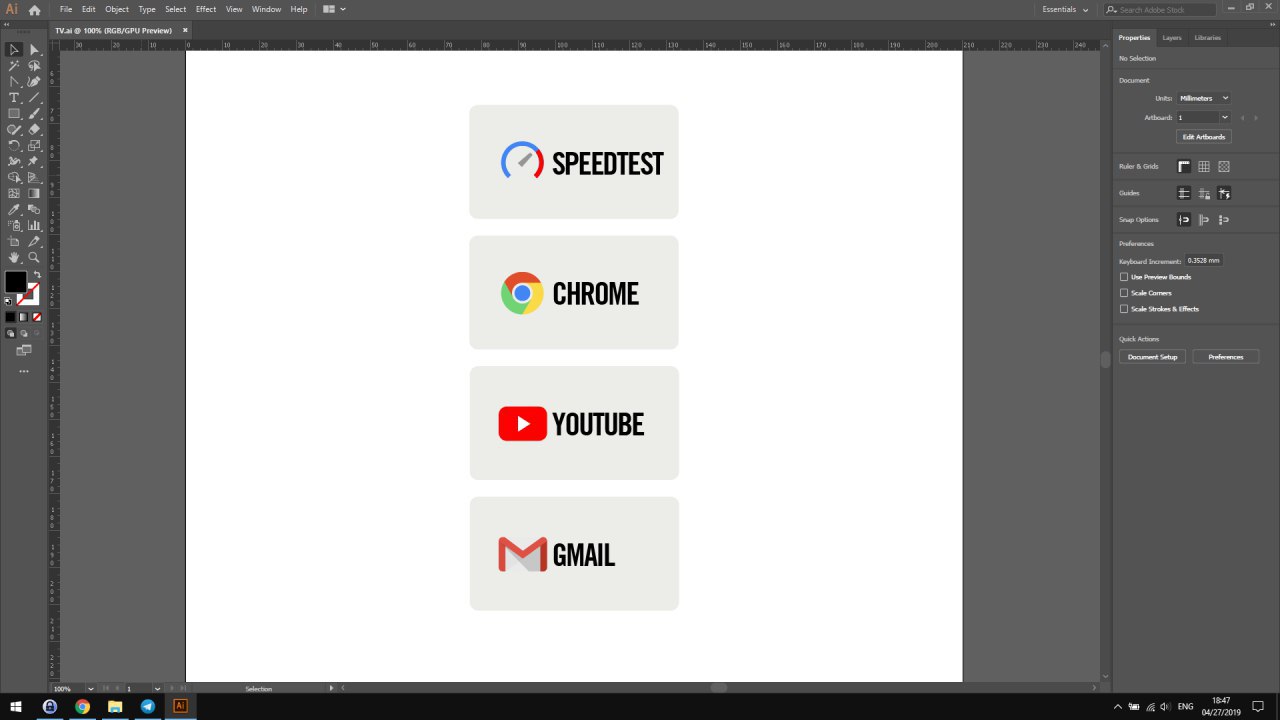The width and height of the screenshot is (1280, 720).
Task: Select the Pen tool
Action: click(14, 81)
